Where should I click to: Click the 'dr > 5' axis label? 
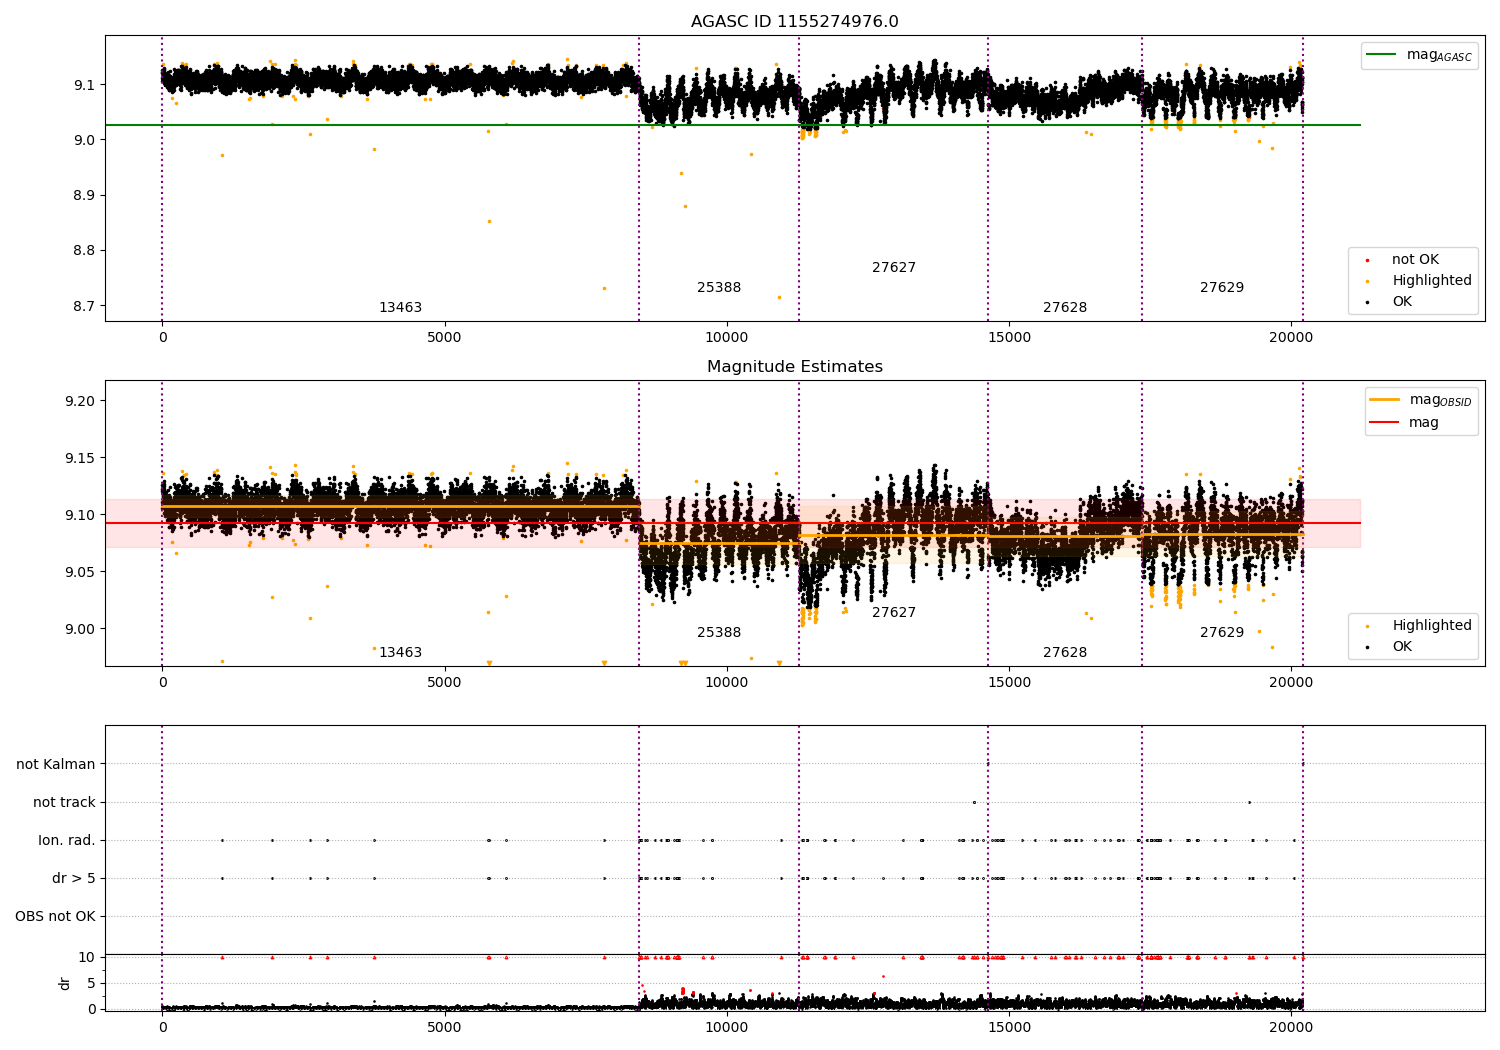[x=74, y=878]
